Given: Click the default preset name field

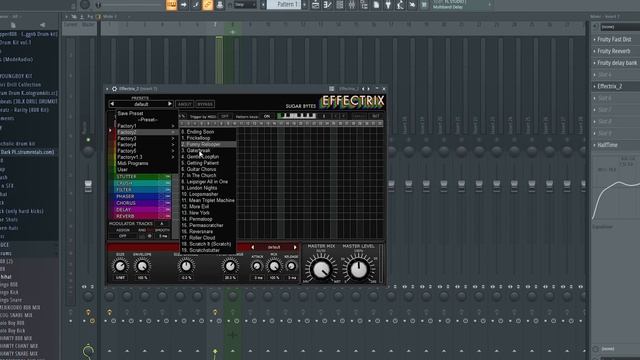Looking at the screenshot, I should (x=141, y=104).
